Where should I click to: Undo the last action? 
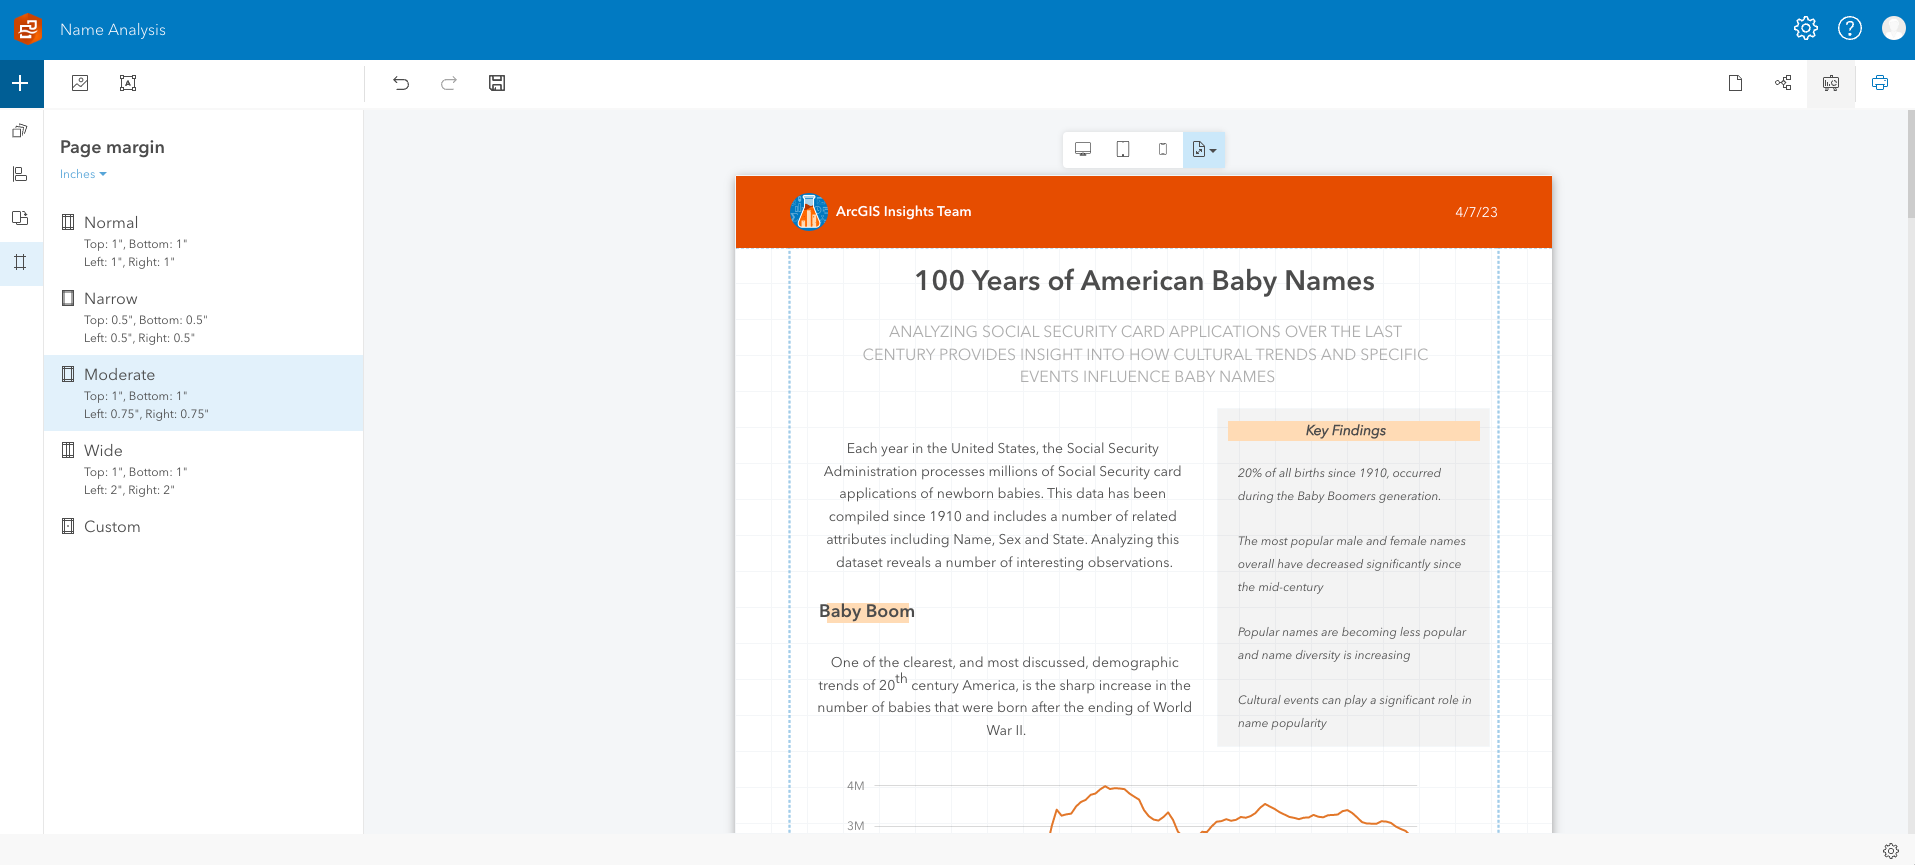pos(401,83)
